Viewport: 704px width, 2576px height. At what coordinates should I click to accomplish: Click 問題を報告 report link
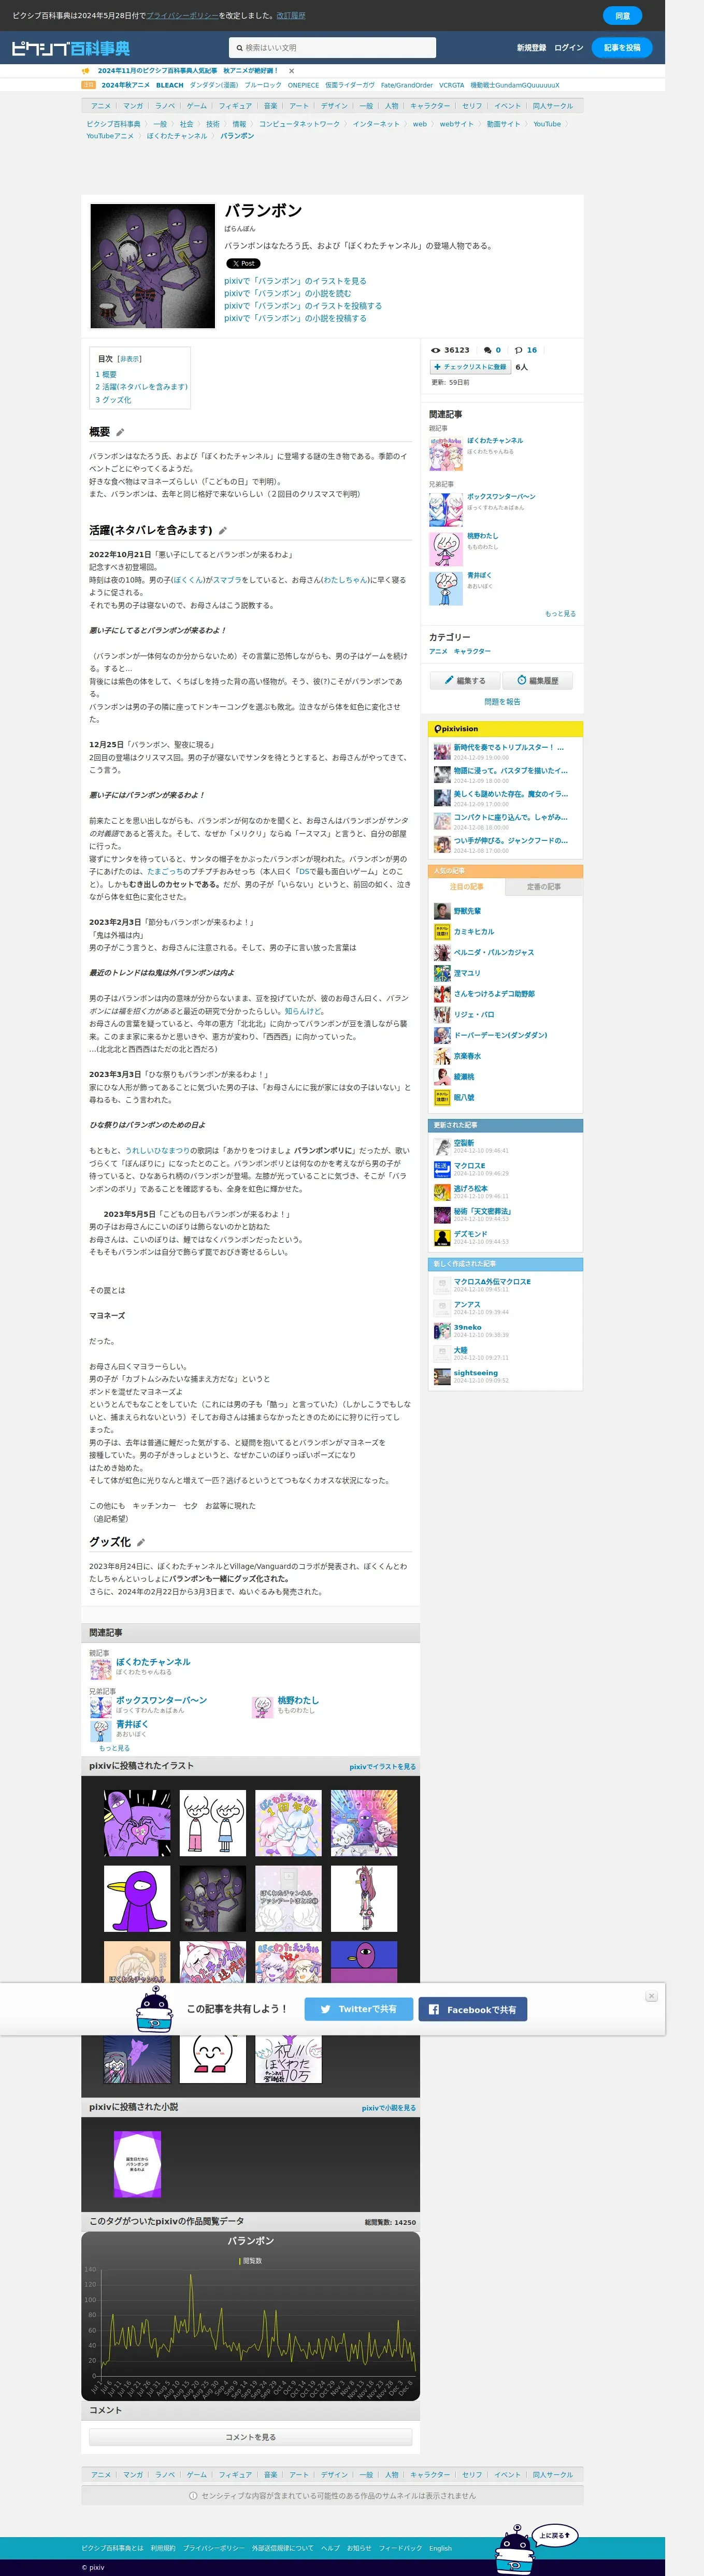(502, 702)
